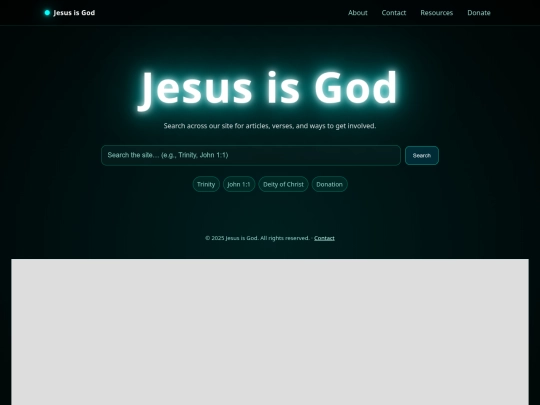Pick the Deity of Christ chip
This screenshot has width=540, height=405.
pos(283,184)
